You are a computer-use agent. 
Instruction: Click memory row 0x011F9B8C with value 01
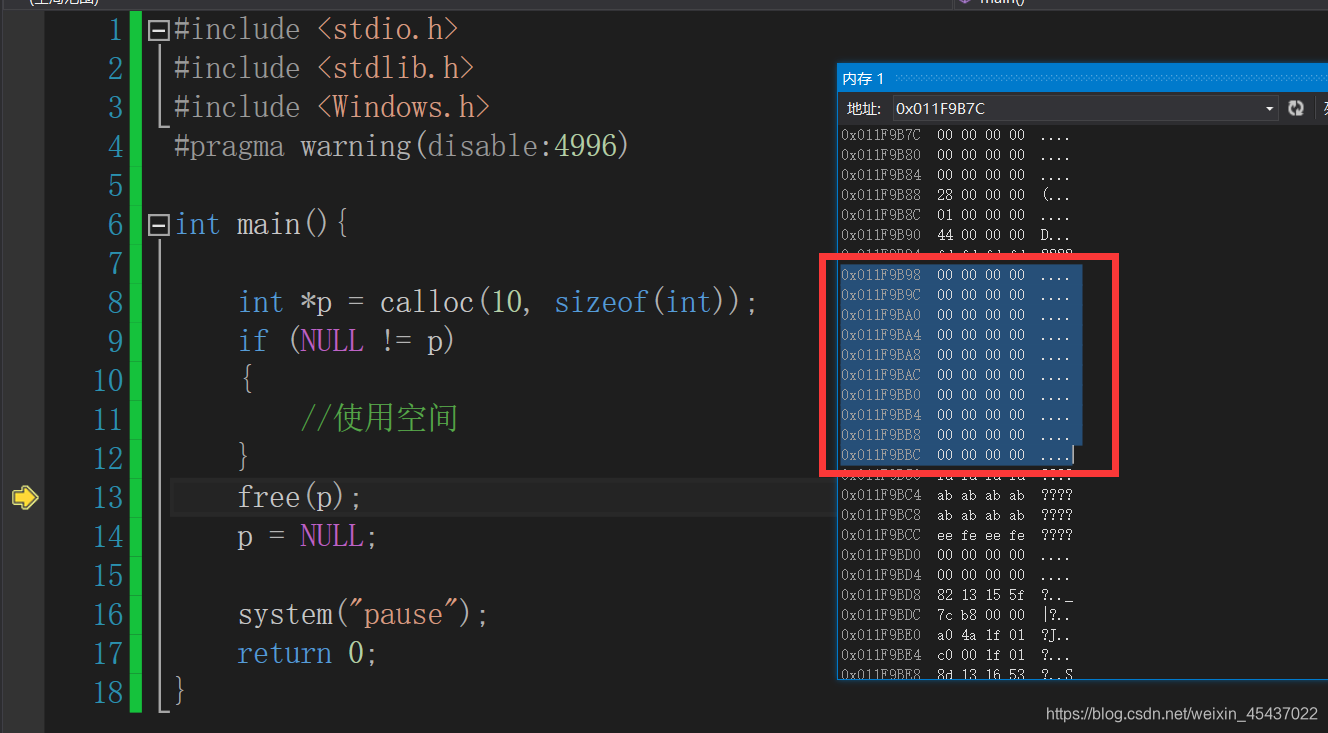tap(955, 215)
